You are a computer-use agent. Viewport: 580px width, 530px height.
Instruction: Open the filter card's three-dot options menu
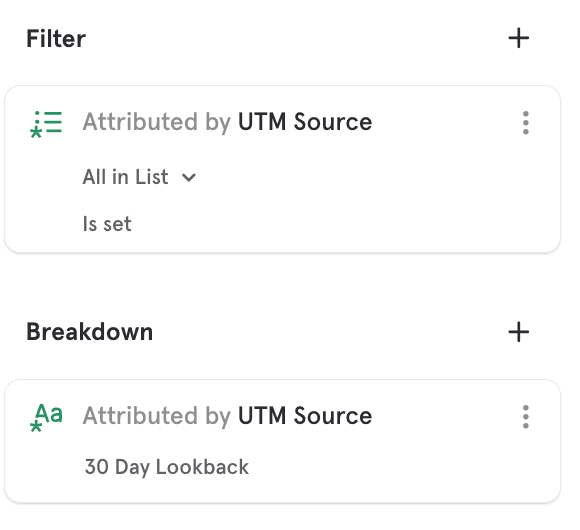point(525,122)
